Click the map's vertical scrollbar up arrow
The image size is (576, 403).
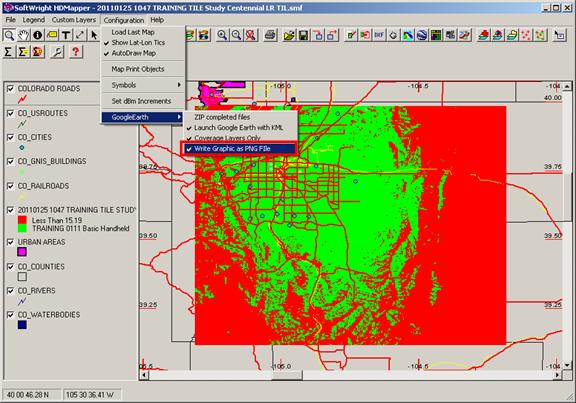568,86
